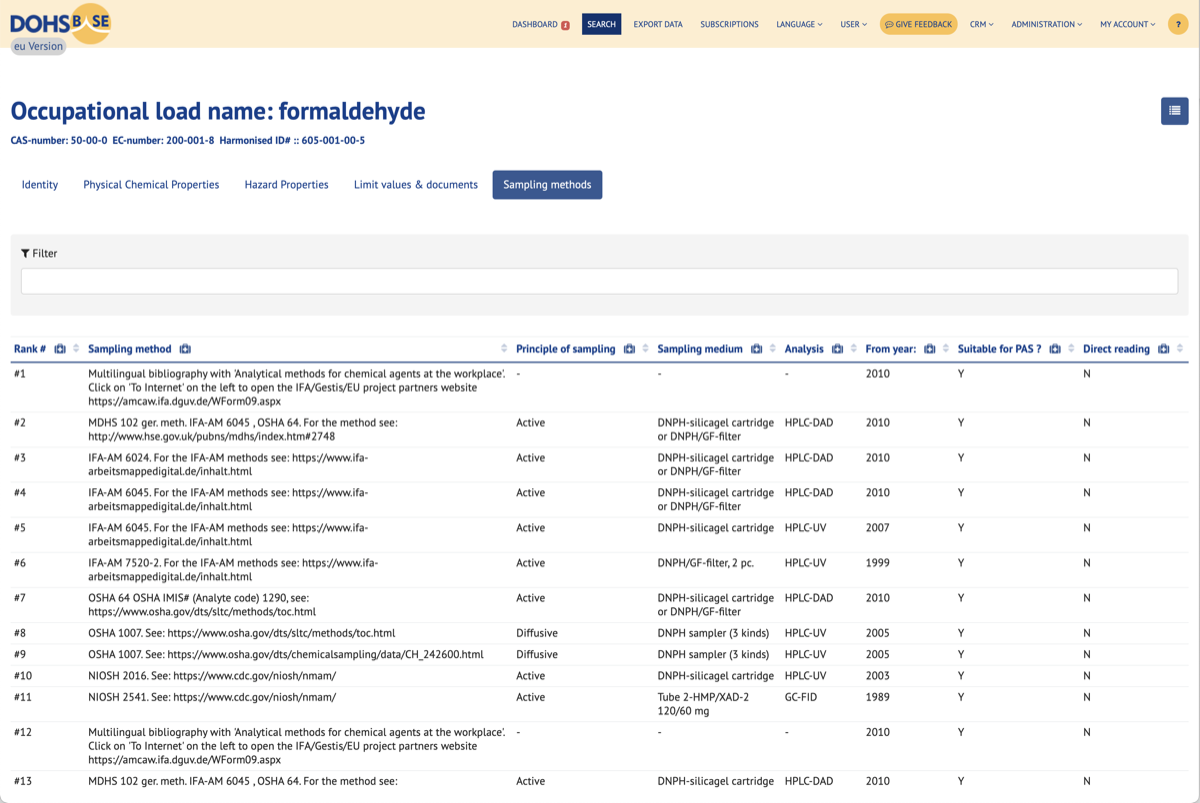Click 'Tube 2-HMP/XAD-2 120/60 mg' cell
This screenshot has width=1200, height=803.
703,704
